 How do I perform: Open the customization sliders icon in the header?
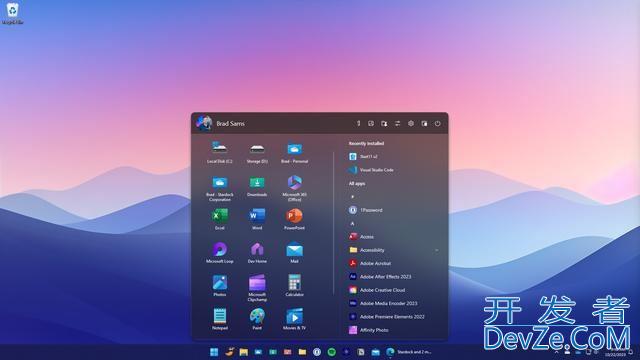coord(398,123)
